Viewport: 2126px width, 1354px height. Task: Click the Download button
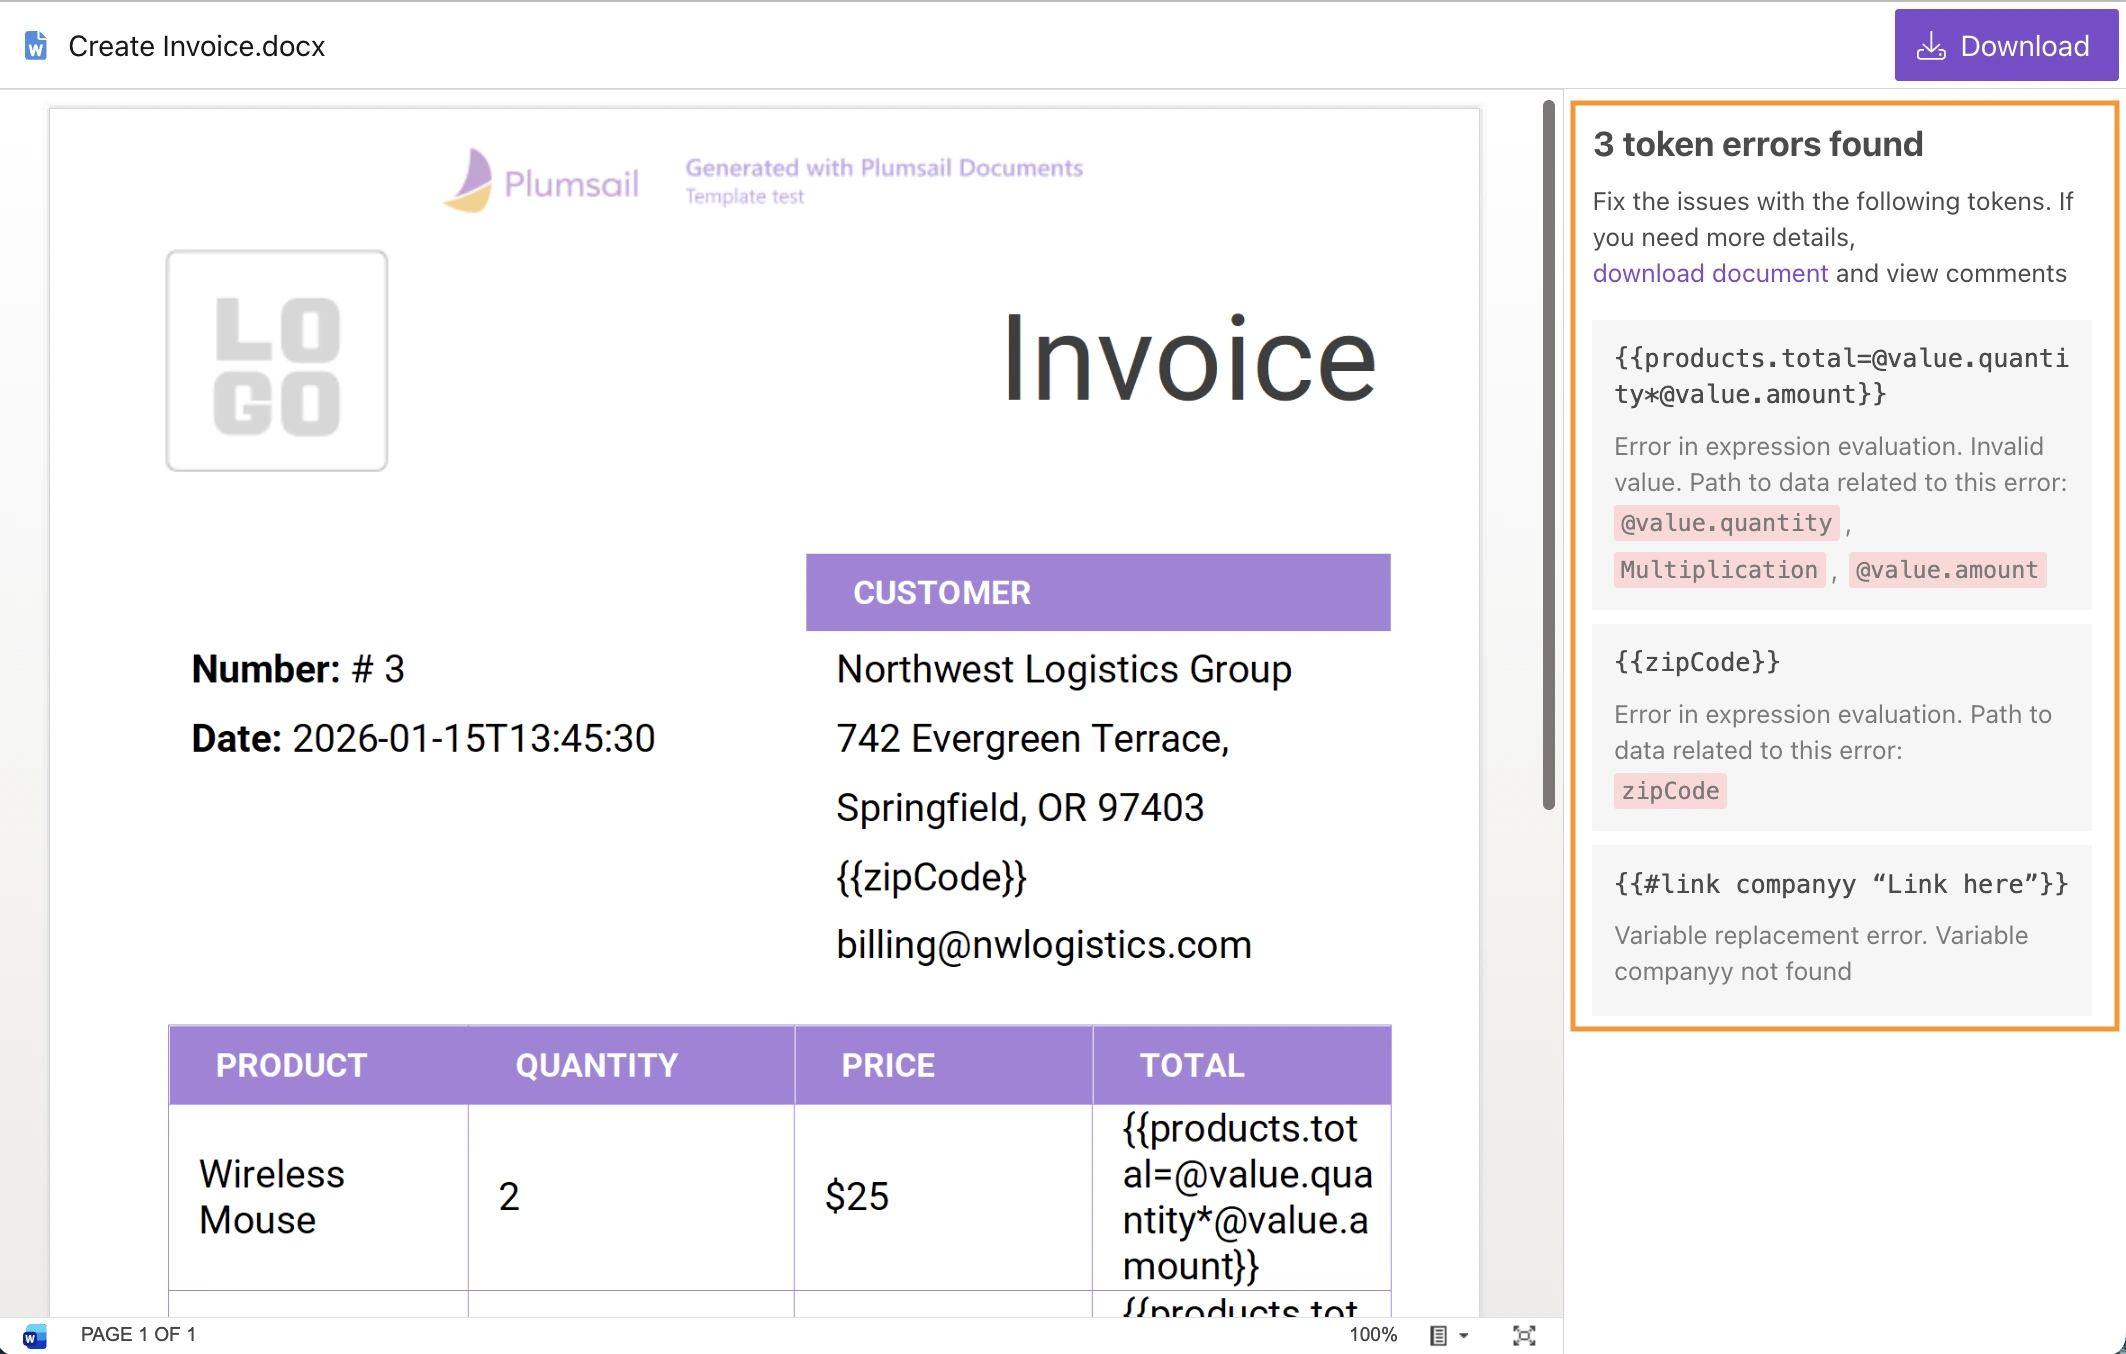[2005, 46]
